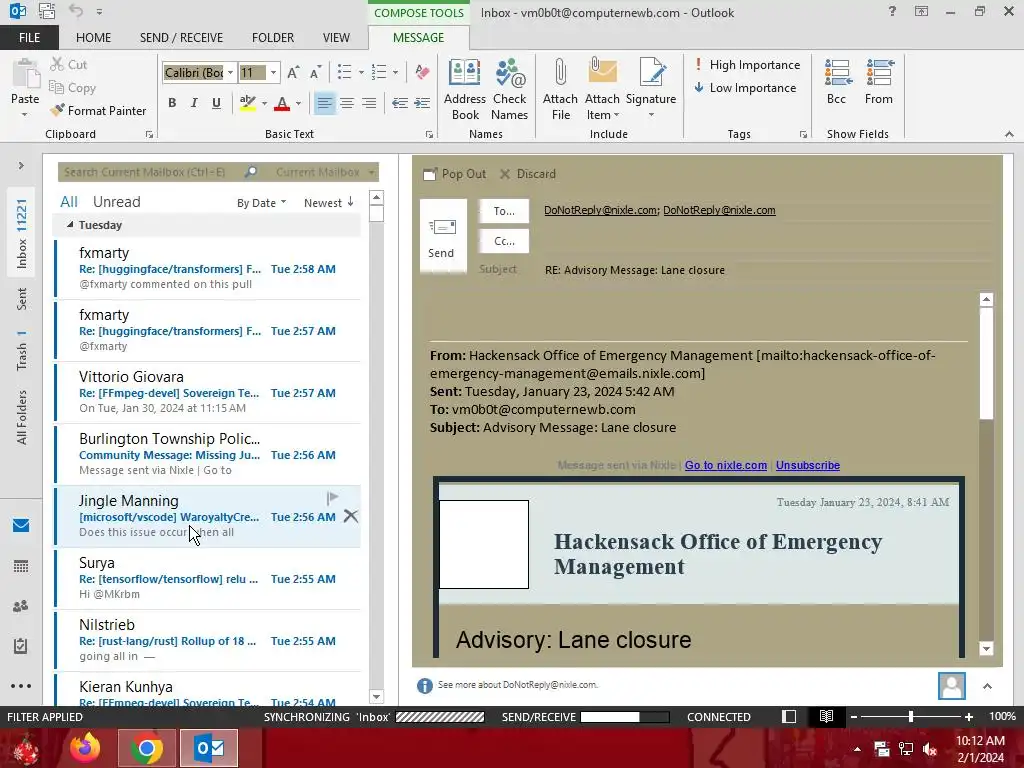This screenshot has height=768, width=1024.
Task: Open the FILE tab
Action: point(29,37)
